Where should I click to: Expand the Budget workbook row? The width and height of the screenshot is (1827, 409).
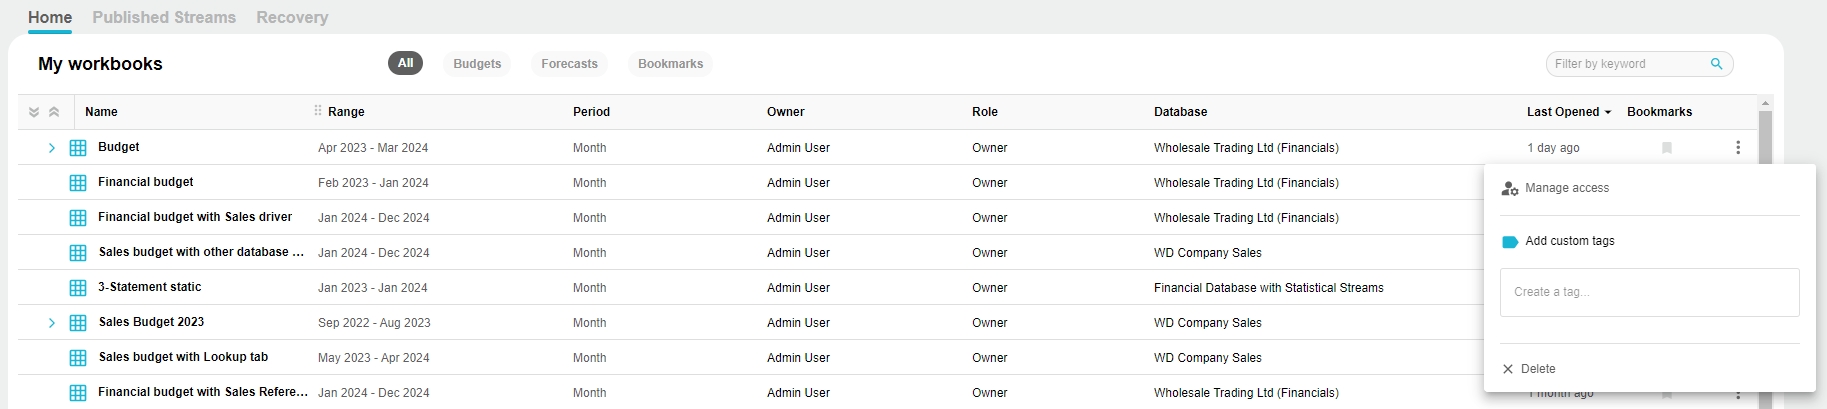click(52, 148)
